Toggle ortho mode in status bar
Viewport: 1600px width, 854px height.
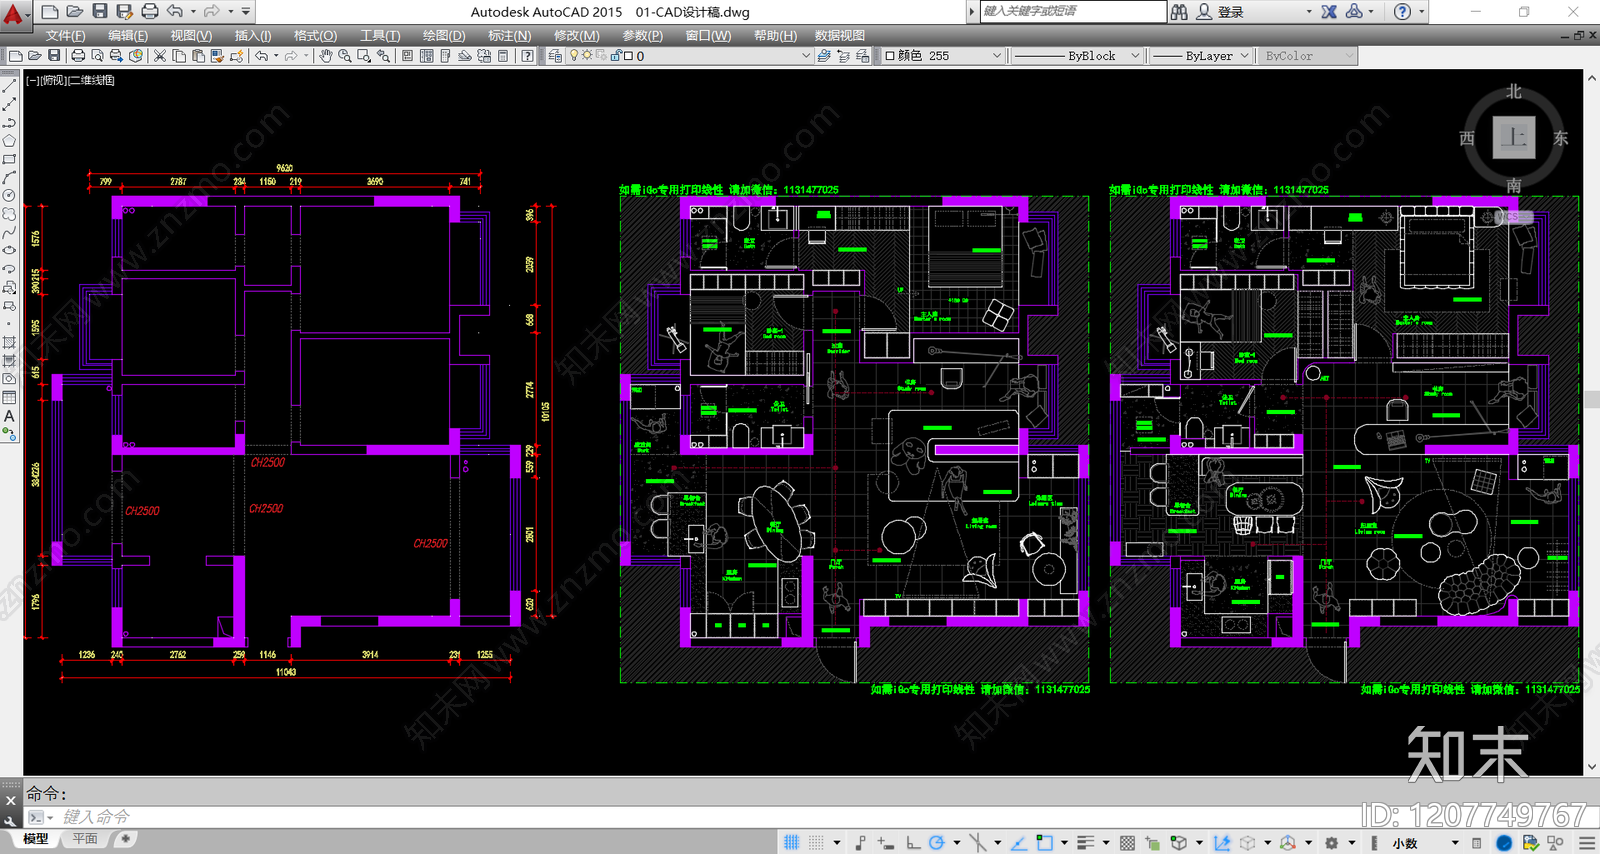coord(912,843)
